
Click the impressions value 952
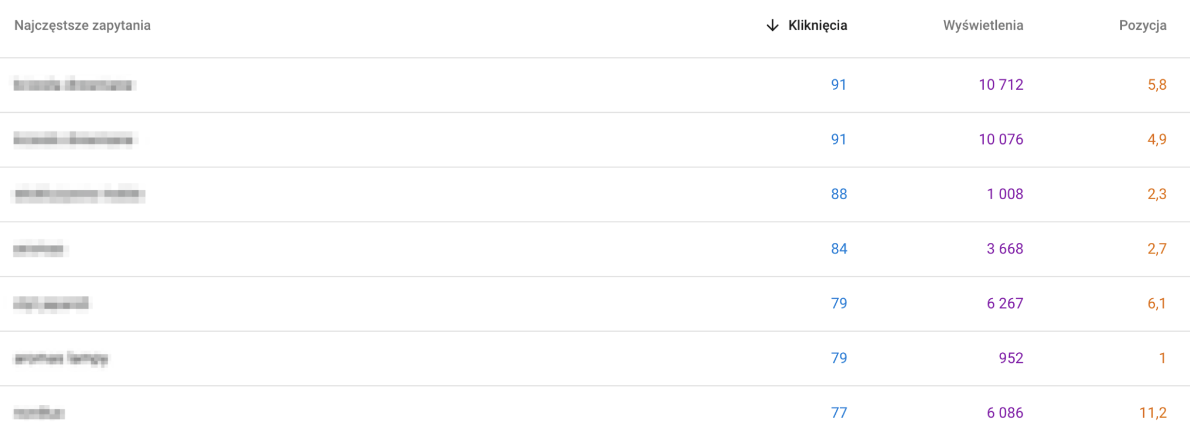click(x=1009, y=358)
